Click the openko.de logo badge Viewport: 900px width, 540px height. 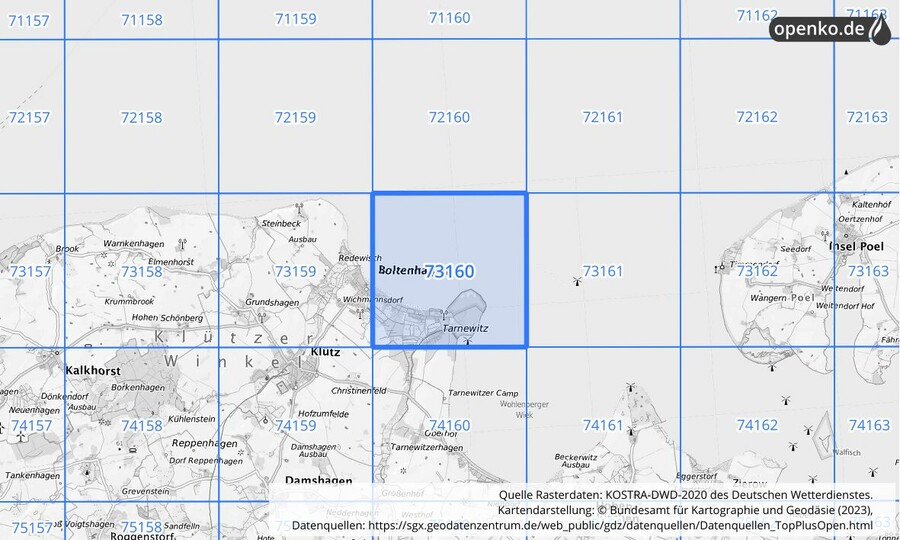click(x=830, y=29)
